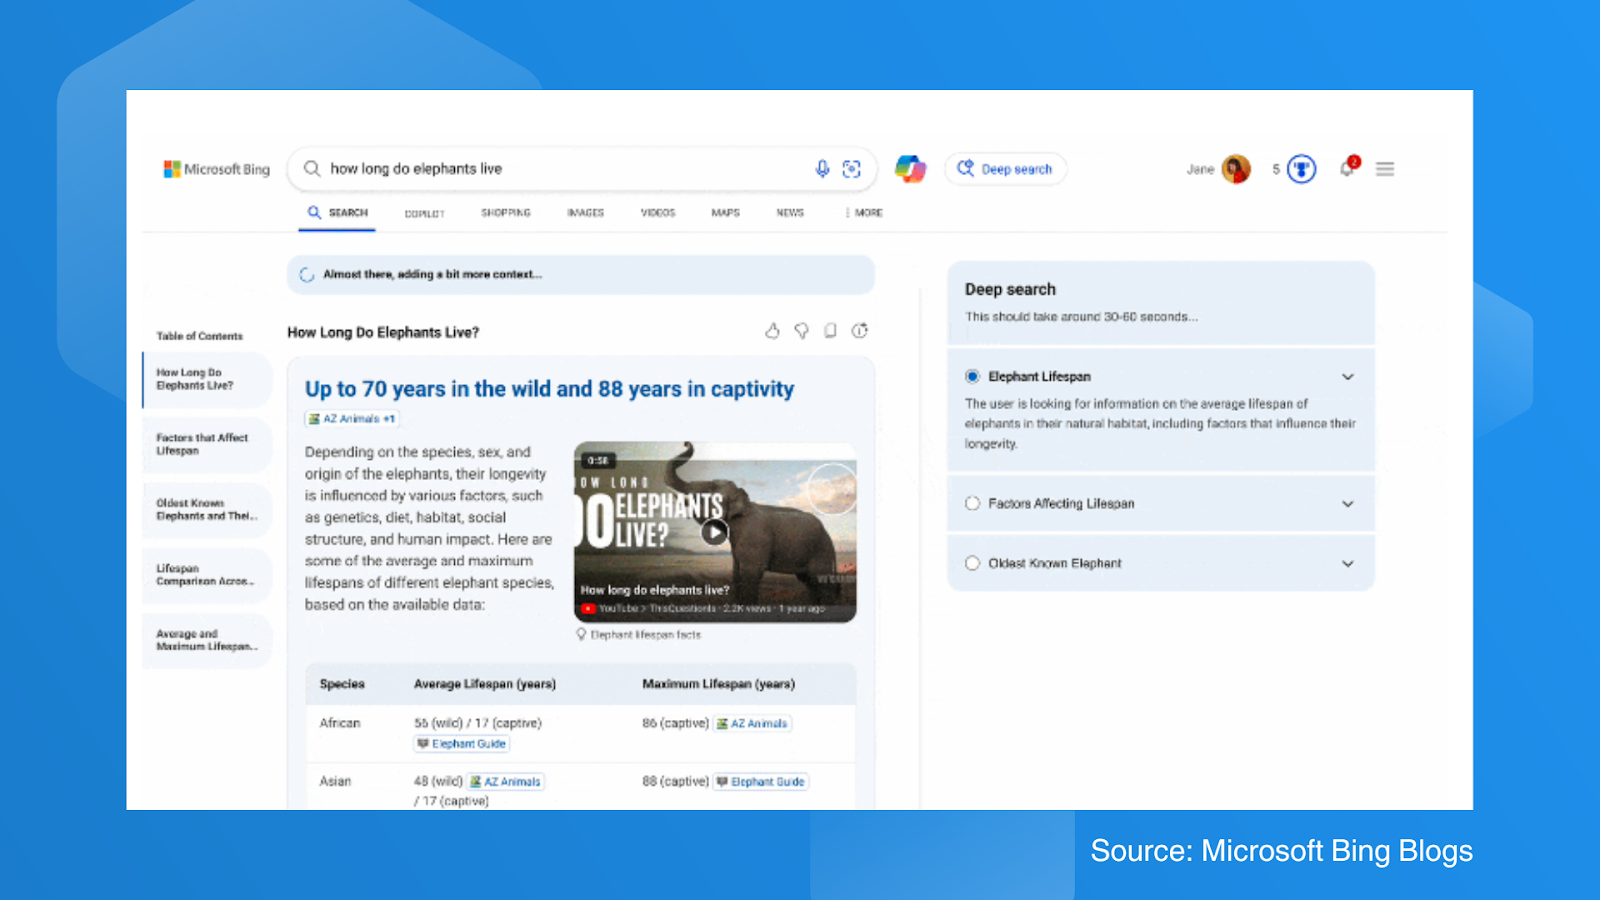
Task: Open AZ Animals source beside 86 (captive)
Action: (752, 724)
